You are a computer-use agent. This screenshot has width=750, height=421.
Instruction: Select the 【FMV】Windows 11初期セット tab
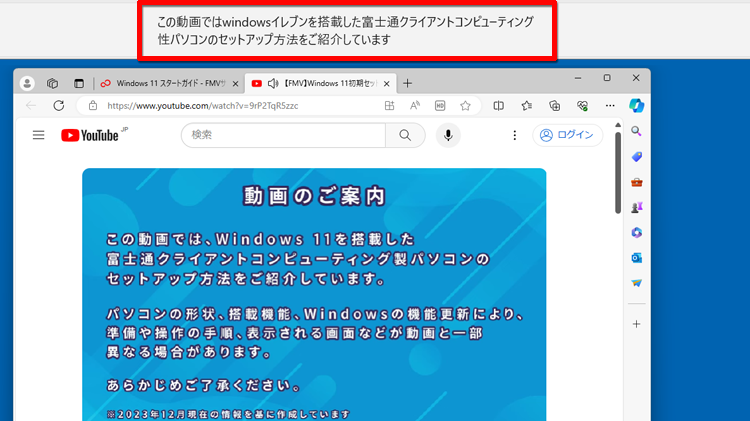pyautogui.click(x=320, y=83)
